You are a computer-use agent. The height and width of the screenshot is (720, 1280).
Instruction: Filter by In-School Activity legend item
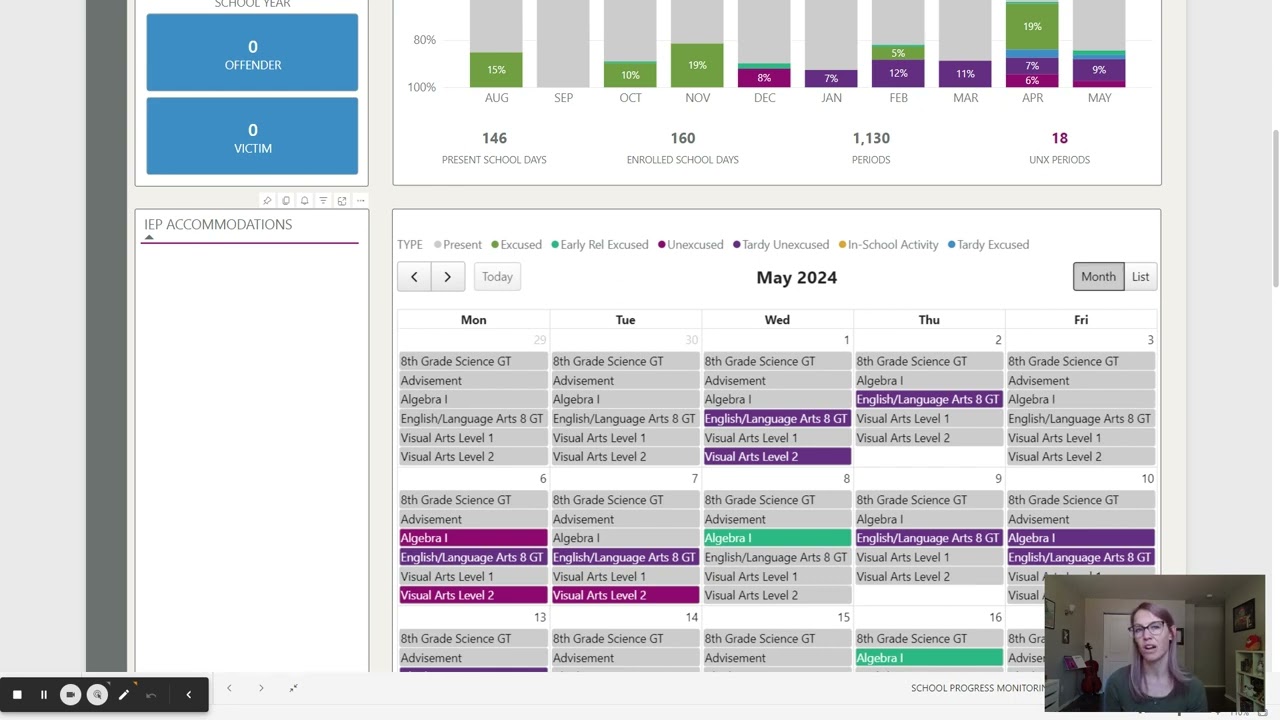[x=888, y=245]
